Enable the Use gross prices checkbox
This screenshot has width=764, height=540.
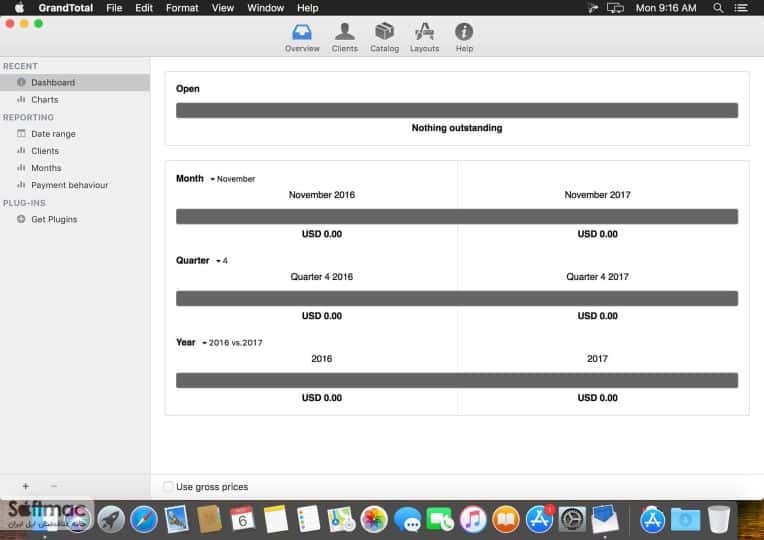(168, 486)
